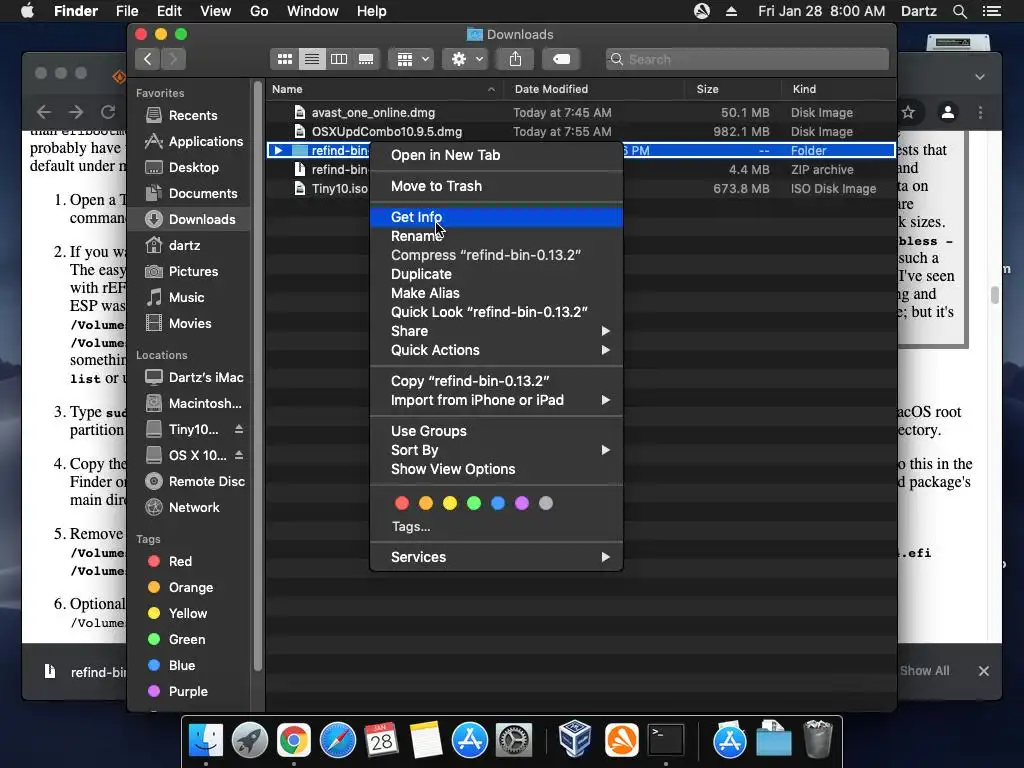
Task: Click the Edit Tags toolbar button
Action: pyautogui.click(x=561, y=59)
